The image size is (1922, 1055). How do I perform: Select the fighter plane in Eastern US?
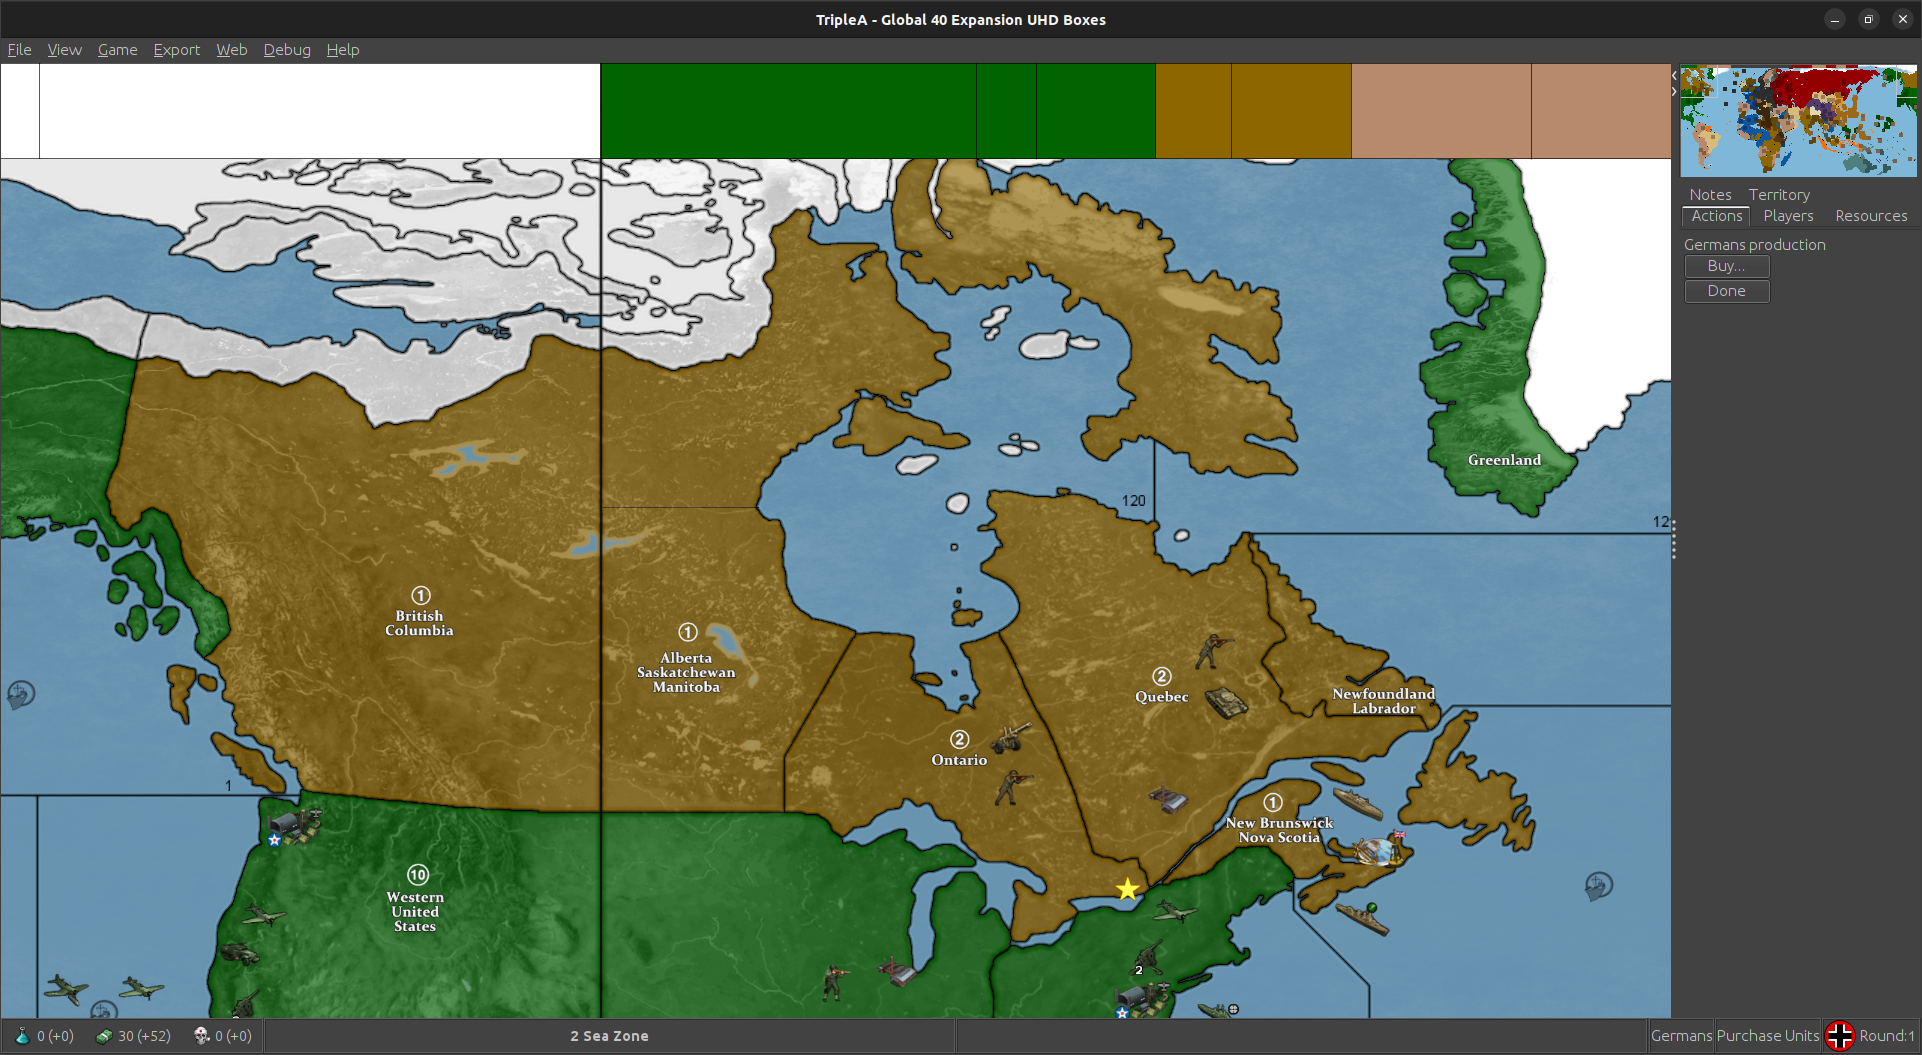point(1175,911)
